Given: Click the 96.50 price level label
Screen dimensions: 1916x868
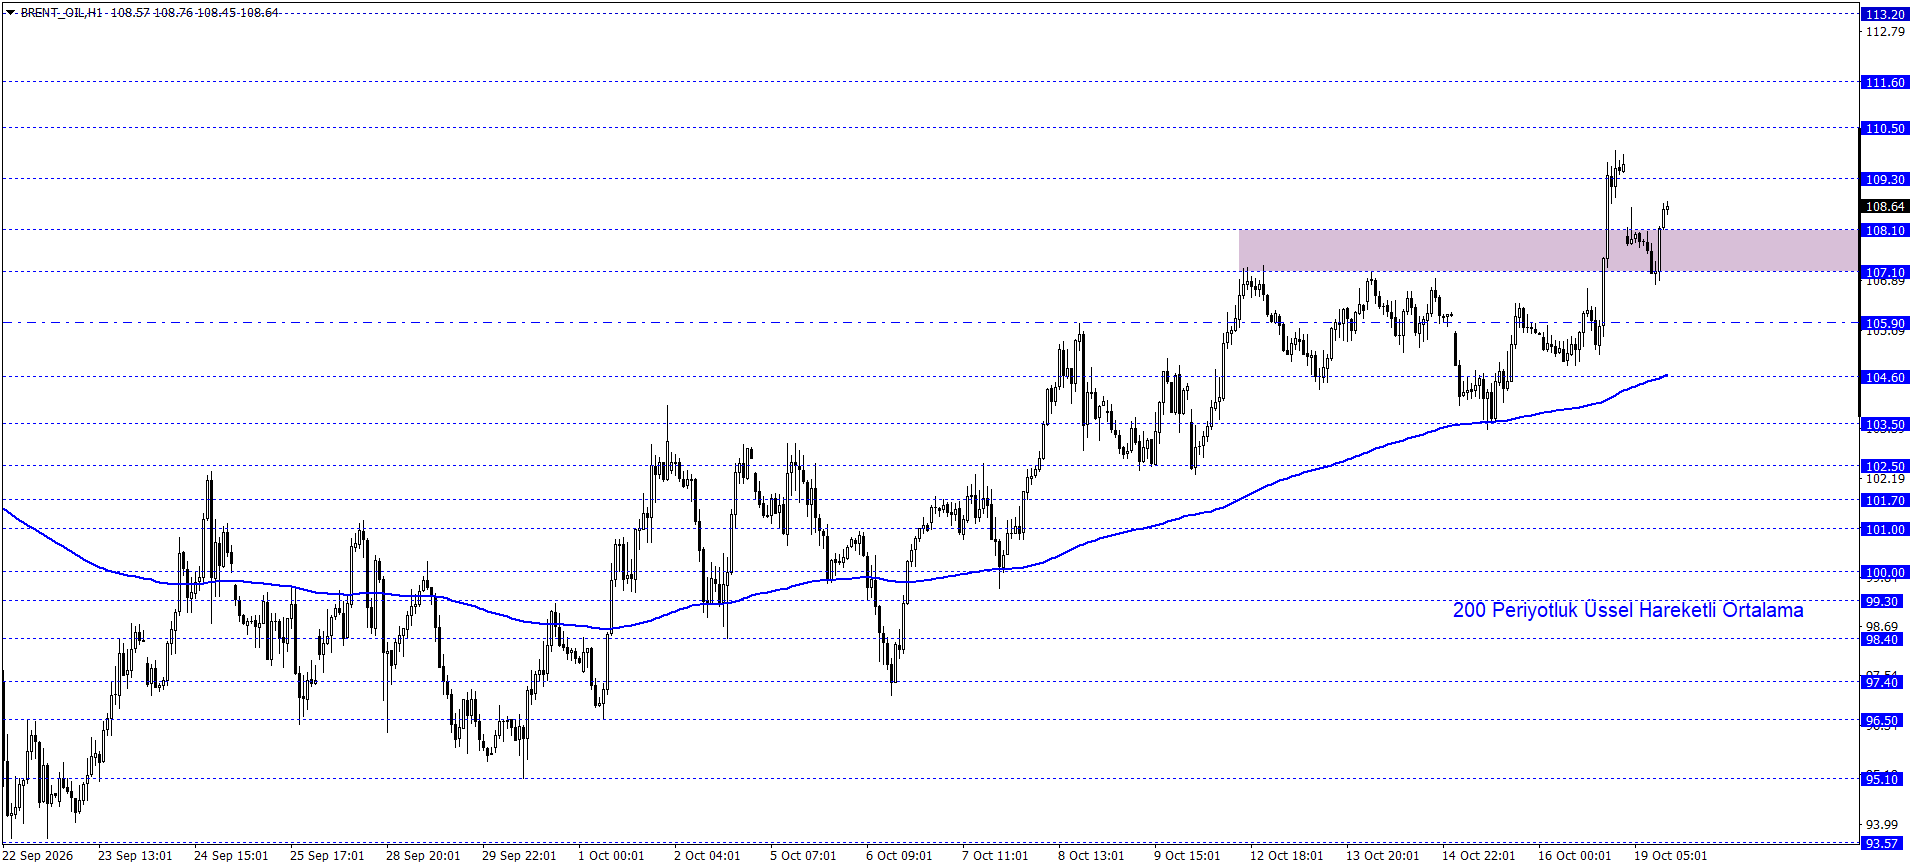Looking at the screenshot, I should point(1884,720).
